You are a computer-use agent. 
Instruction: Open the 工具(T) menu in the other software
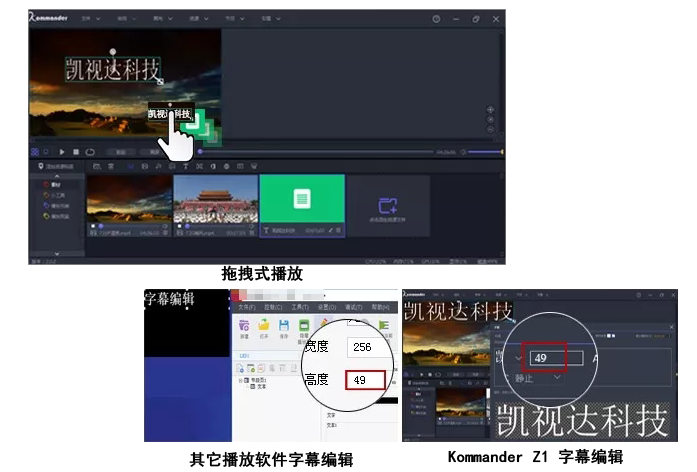(x=300, y=307)
